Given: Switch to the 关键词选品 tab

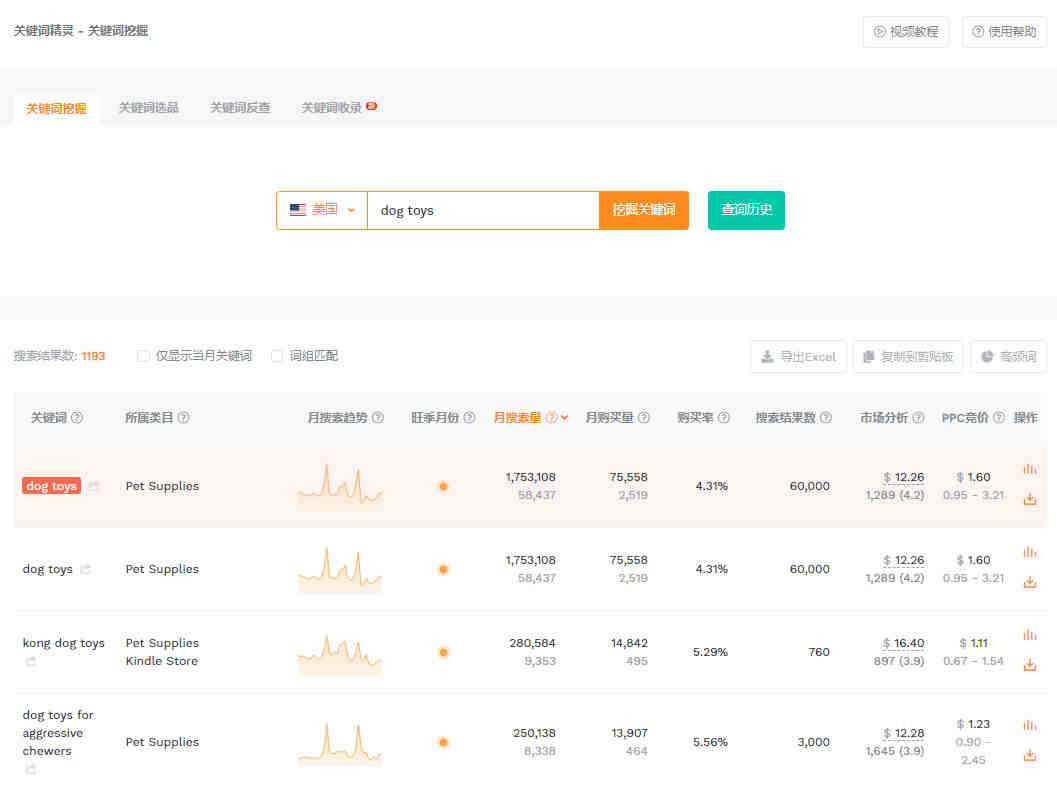Looking at the screenshot, I should (x=148, y=108).
